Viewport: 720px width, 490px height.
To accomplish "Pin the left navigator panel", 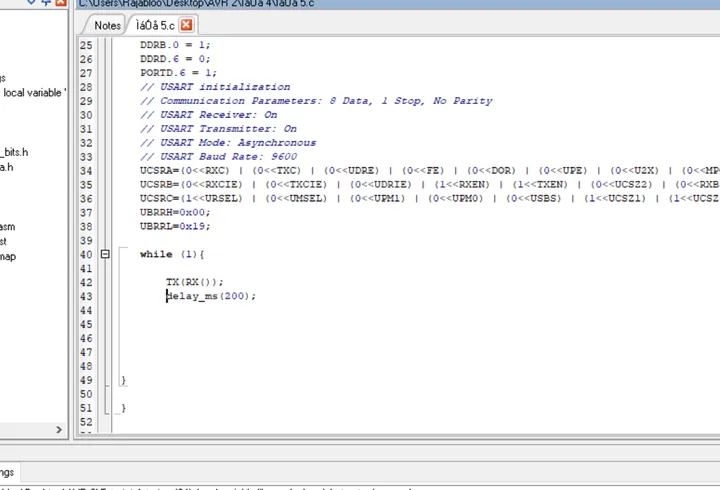I will point(46,2).
